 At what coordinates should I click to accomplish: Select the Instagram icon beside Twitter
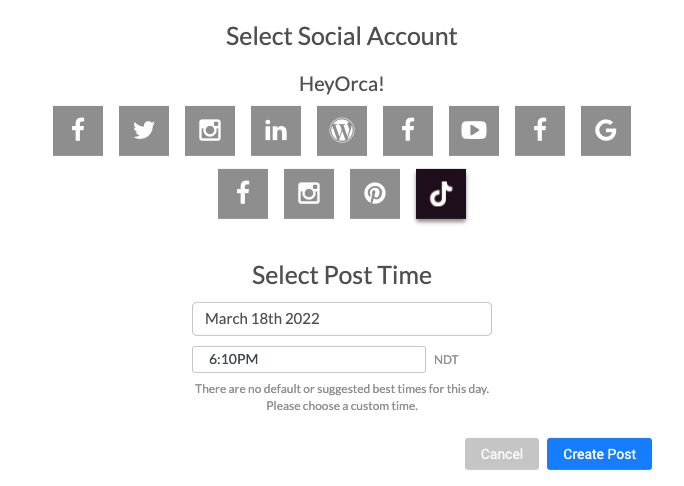210,131
